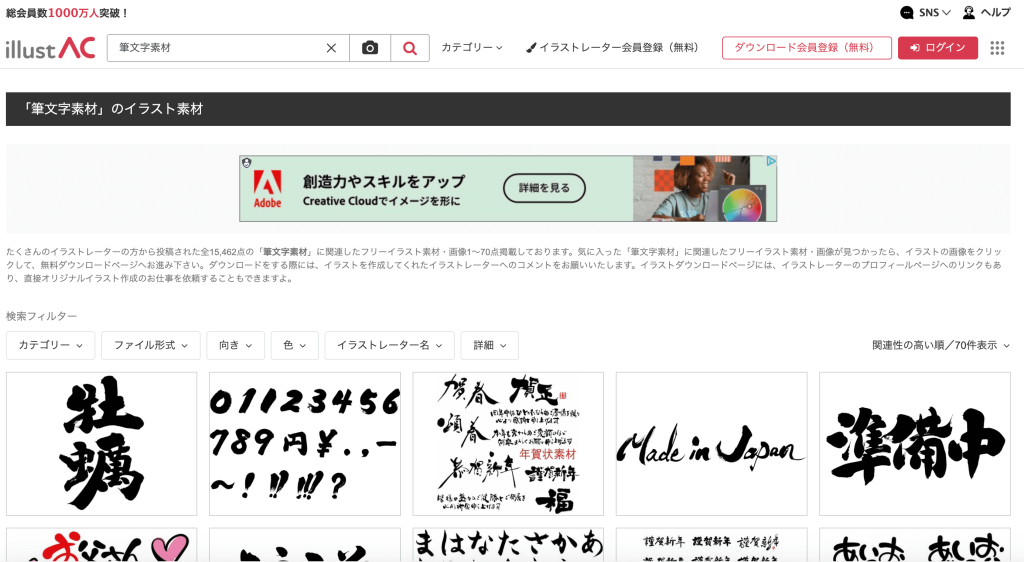Screen dimensions: 1024x562
Task: Open the brush numbers 0123456 thumbnail
Action: (x=305, y=444)
